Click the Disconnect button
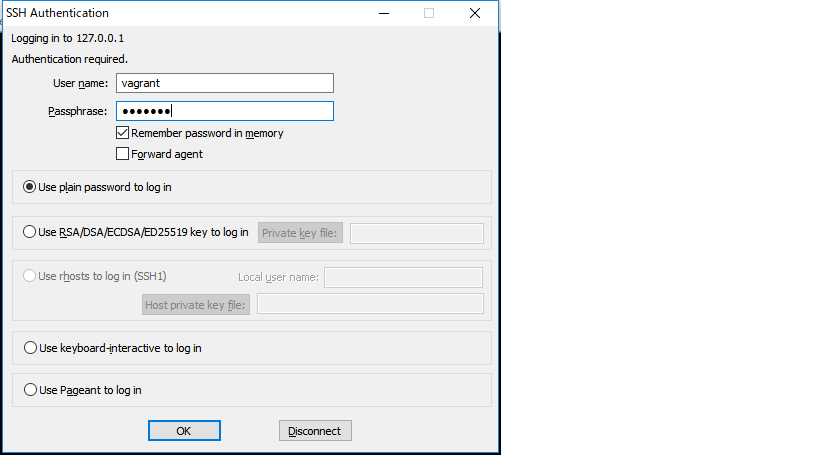The height and width of the screenshot is (460, 819). click(x=315, y=431)
